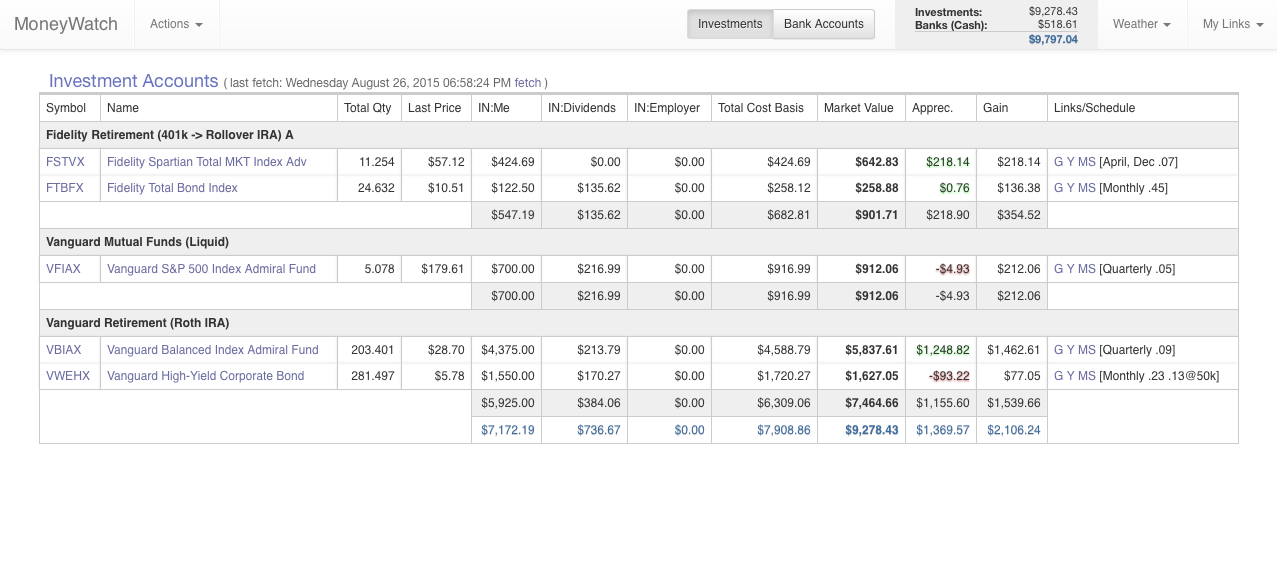Click the Investment Accounts heading
This screenshot has height=585, width=1277.
click(x=133, y=81)
